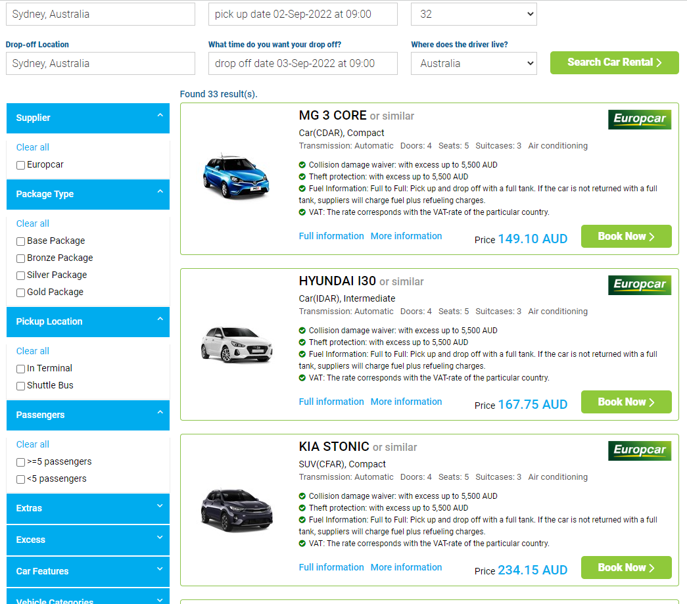This screenshot has height=604, width=687.
Task: Click the price 149.10 AUD
Action: (x=533, y=239)
